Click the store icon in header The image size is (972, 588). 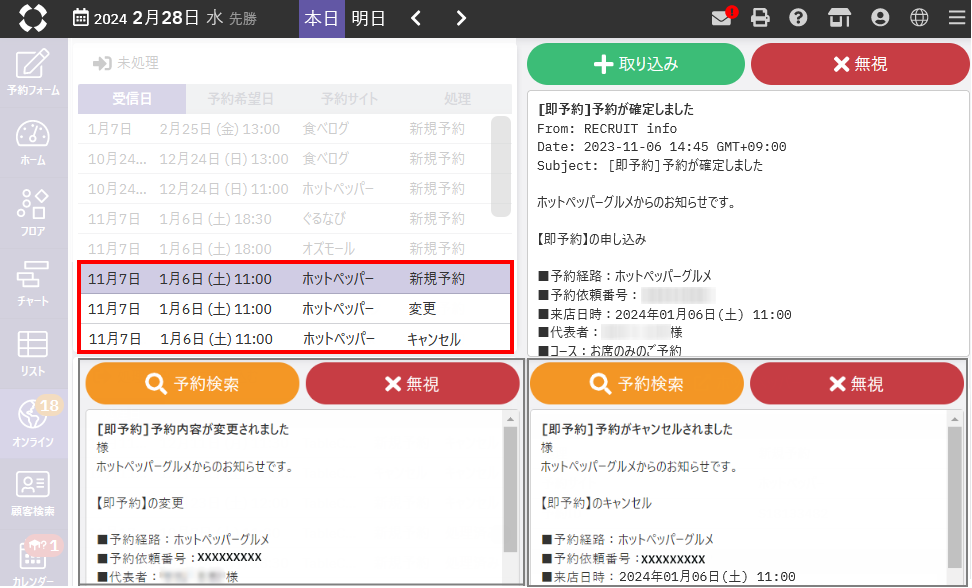[x=840, y=18]
